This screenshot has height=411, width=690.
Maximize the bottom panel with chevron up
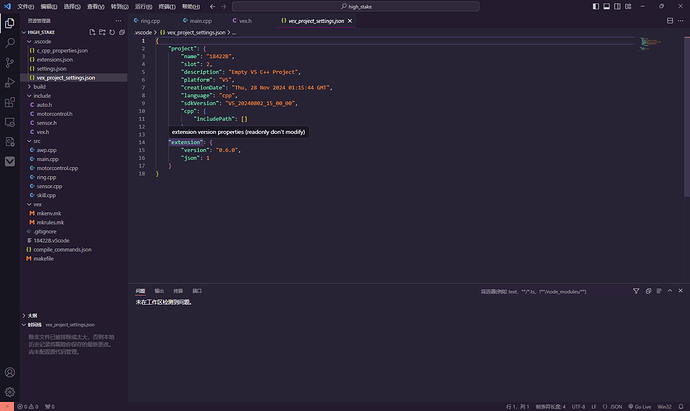(x=670, y=291)
